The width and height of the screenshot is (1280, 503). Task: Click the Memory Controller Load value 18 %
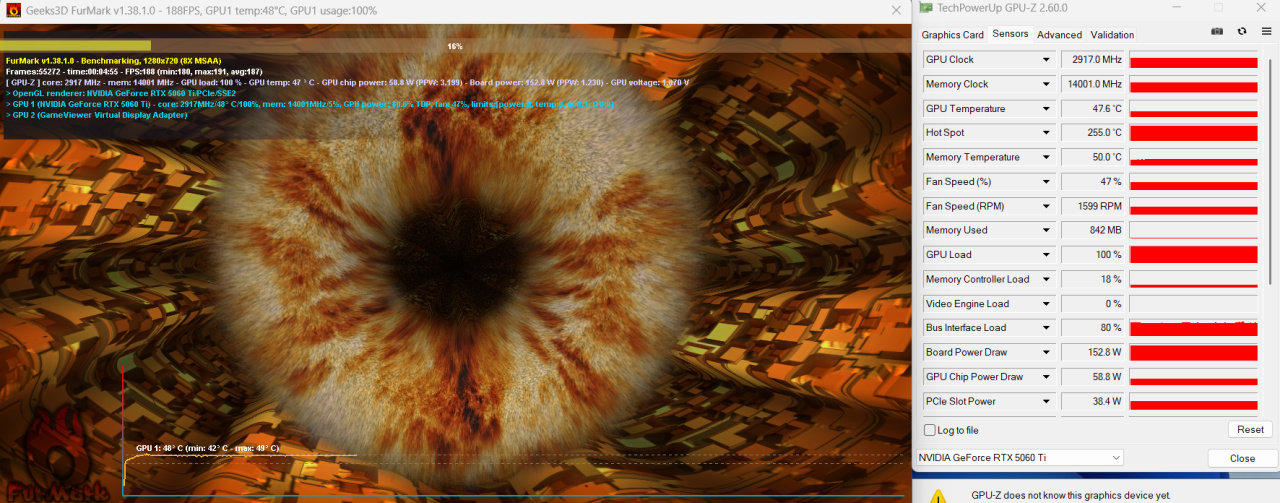1092,279
